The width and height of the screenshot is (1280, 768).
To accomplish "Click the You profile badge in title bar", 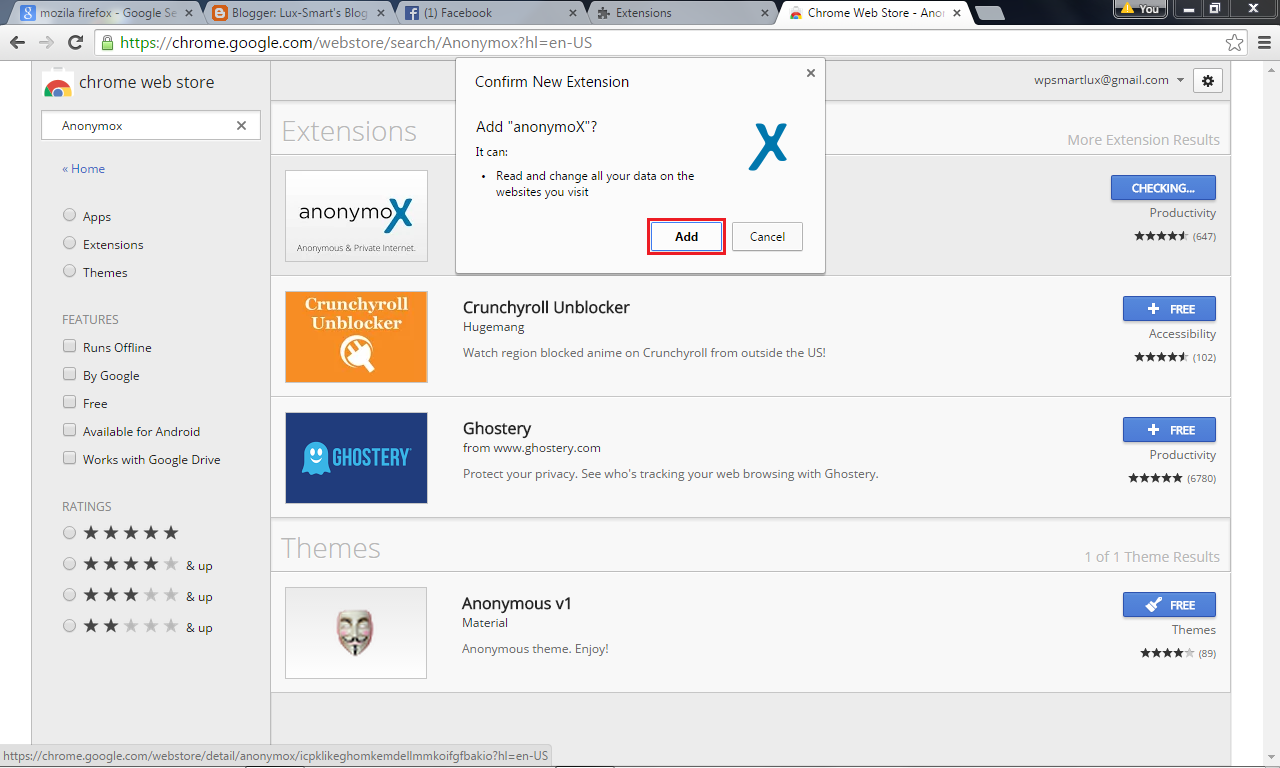I will click(1141, 8).
